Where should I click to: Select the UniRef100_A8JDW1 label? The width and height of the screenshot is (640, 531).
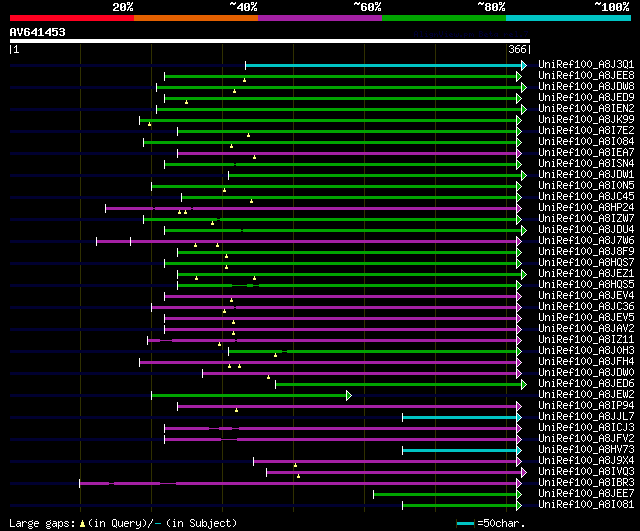(x=586, y=175)
